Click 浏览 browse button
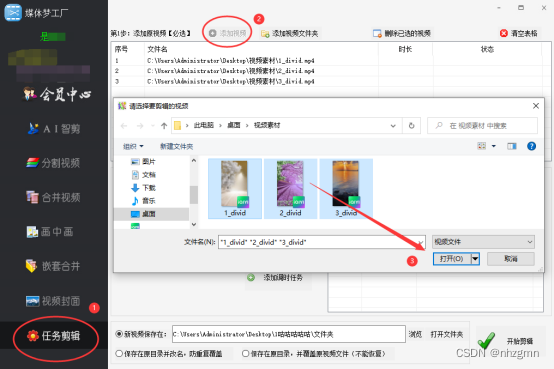554x369 pixels. pyautogui.click(x=416, y=334)
